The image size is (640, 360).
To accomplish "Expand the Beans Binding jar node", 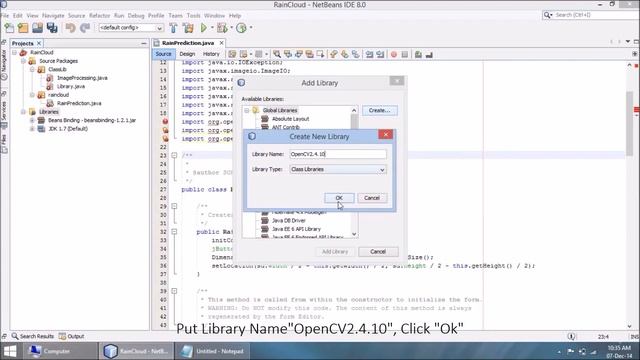I will click(x=32, y=120).
